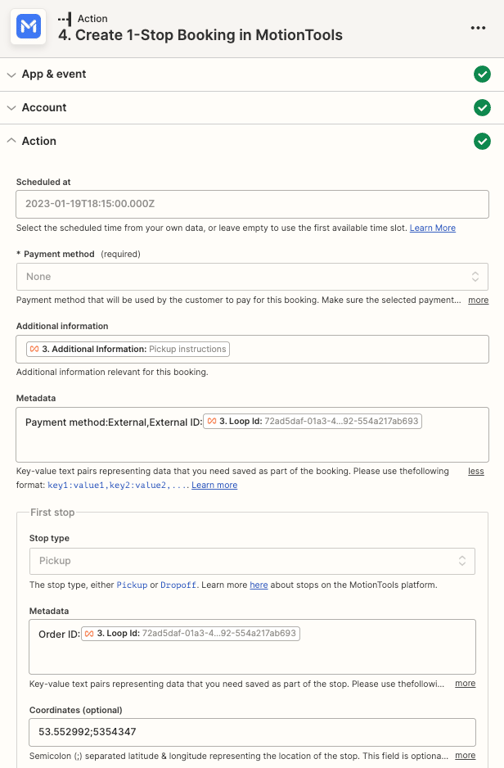The height and width of the screenshot is (768, 504).
Task: Click Loop Id pill in booking Metadata
Action: pos(312,421)
